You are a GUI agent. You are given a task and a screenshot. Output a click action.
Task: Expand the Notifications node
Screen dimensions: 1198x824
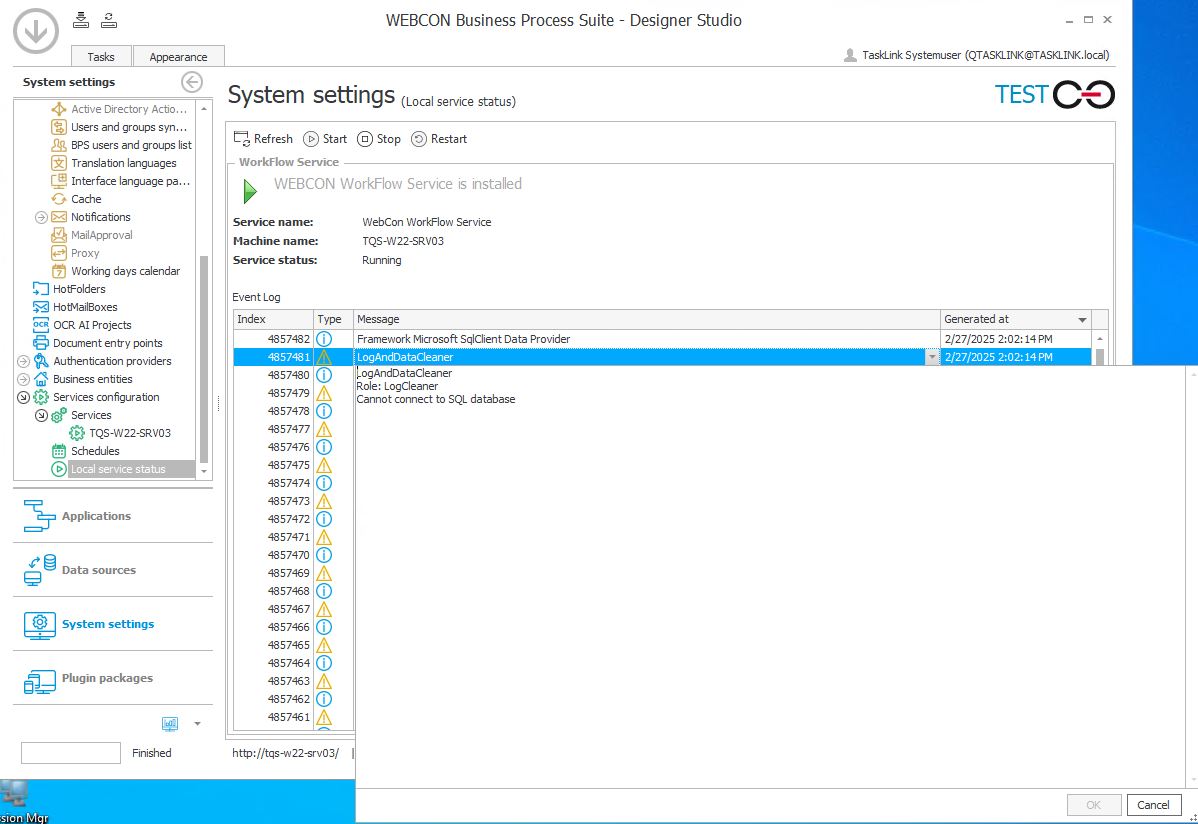coord(41,217)
